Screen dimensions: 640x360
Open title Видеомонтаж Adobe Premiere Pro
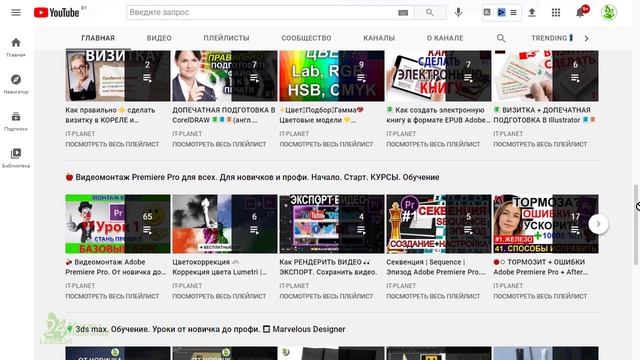coord(116,267)
